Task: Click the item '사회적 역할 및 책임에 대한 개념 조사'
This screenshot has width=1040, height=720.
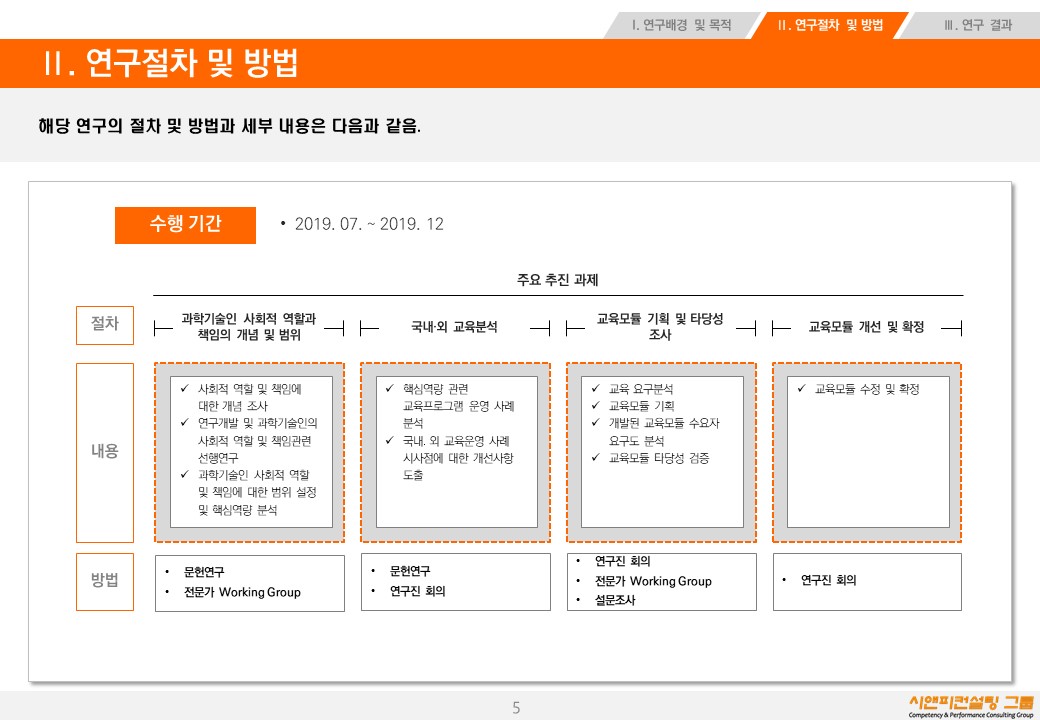Action: 249,397
